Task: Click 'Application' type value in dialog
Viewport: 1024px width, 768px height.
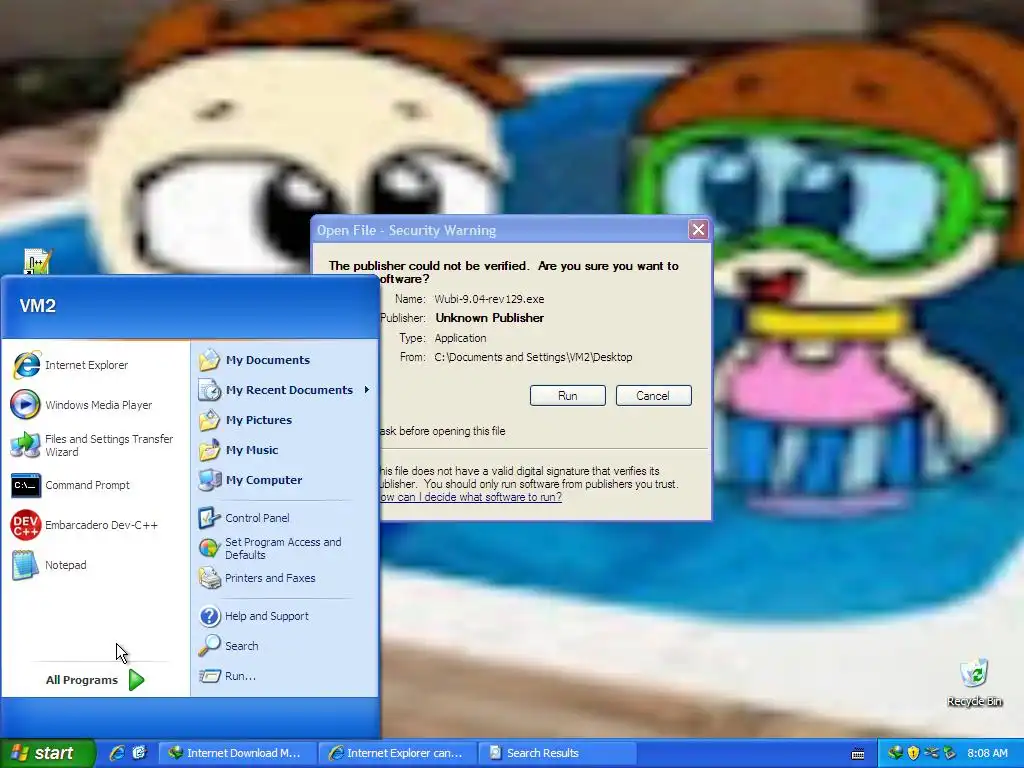Action: (460, 338)
